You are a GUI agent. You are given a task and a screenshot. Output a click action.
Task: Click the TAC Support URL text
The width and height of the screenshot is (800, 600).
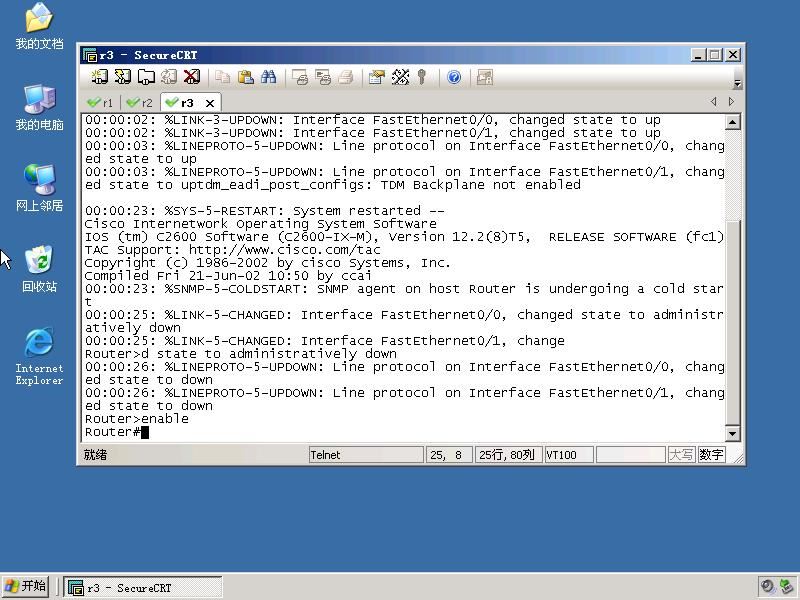[285, 250]
